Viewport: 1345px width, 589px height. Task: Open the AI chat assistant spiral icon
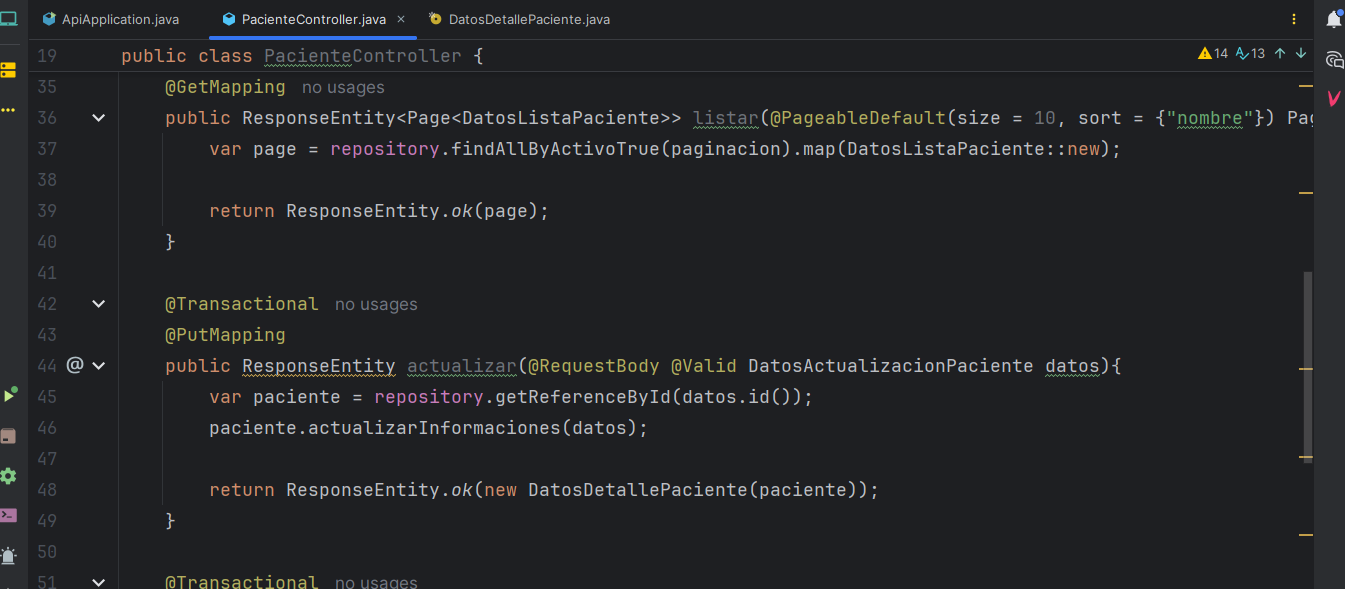(1334, 59)
